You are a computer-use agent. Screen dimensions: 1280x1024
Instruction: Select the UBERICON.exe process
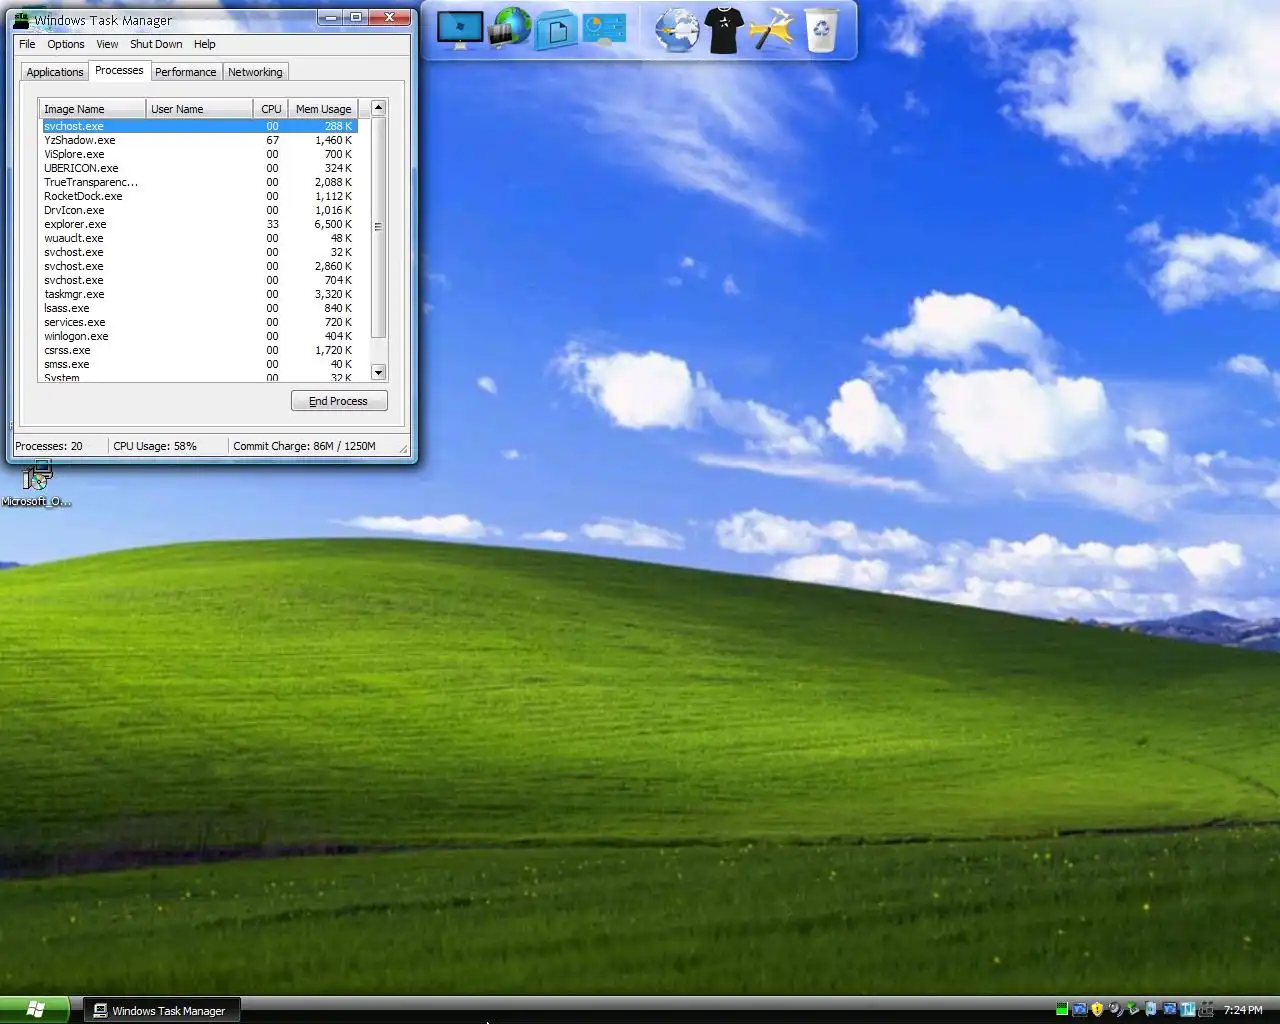[x=199, y=168]
